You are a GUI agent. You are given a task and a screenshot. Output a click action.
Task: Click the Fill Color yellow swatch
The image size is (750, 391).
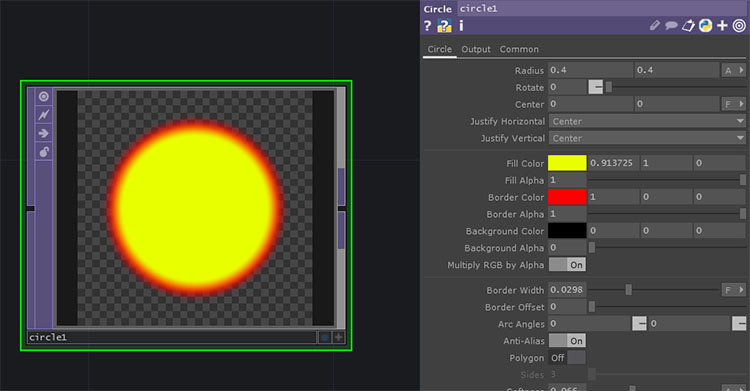(x=567, y=163)
